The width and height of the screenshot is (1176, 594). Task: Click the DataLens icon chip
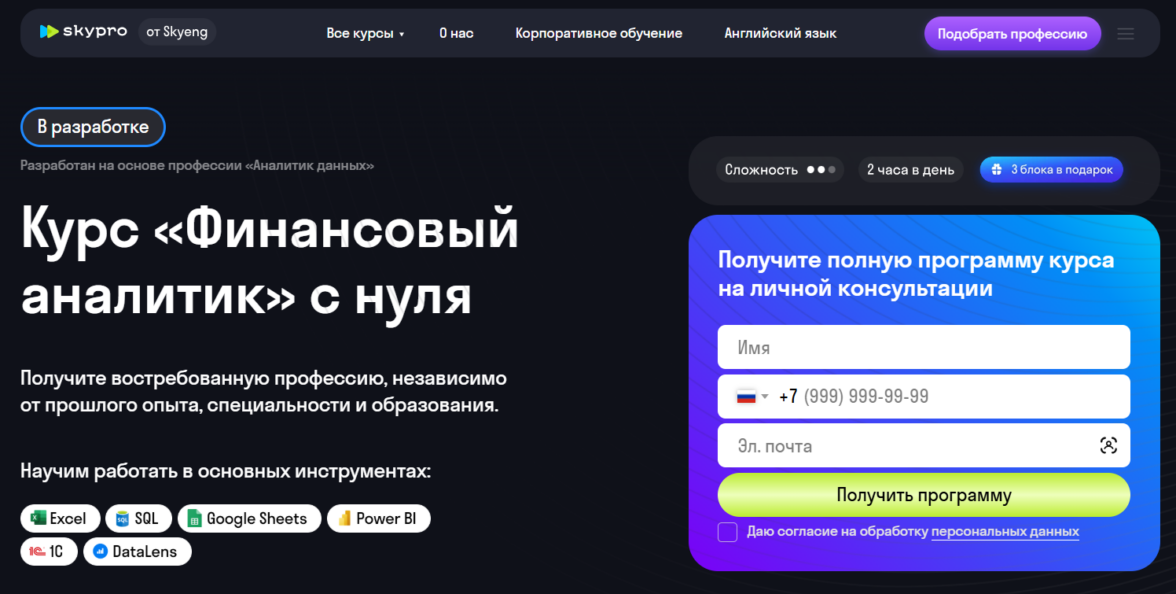[x=137, y=551]
